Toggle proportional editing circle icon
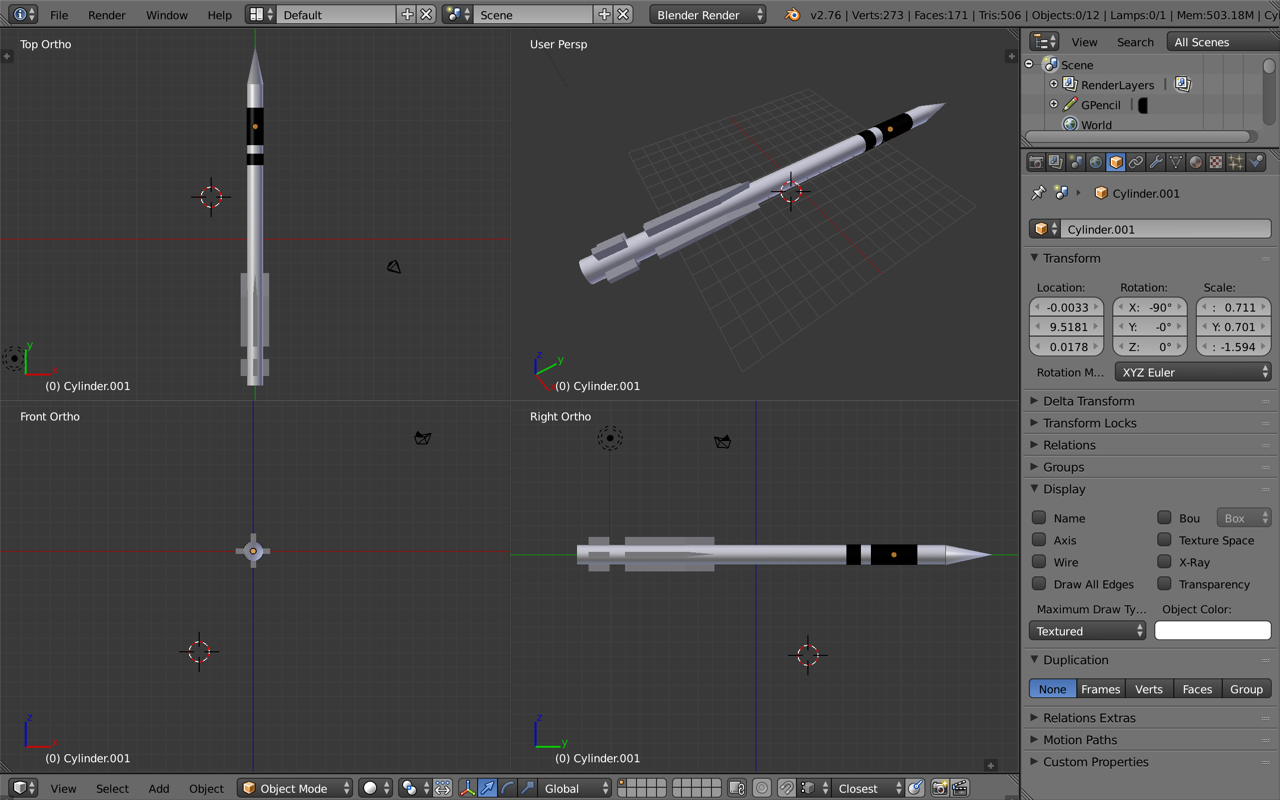The width and height of the screenshot is (1280, 800). point(762,788)
